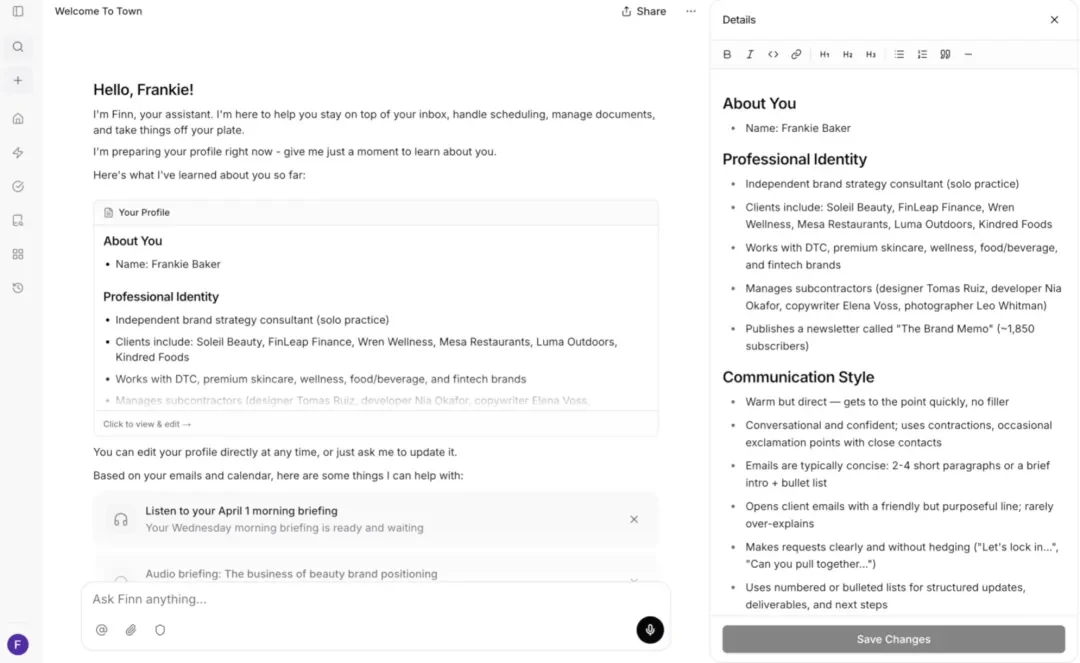The height and width of the screenshot is (663, 1080).
Task: Click to view & edit profile link
Action: [147, 424]
